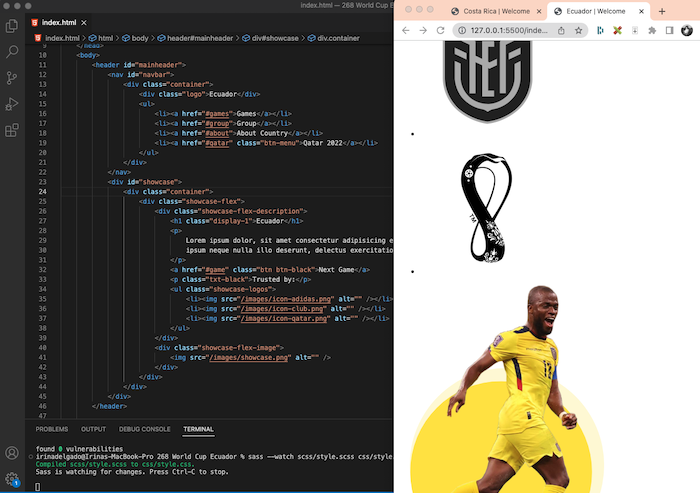Switch to the DEBUG CONSOLE panel tab
The width and height of the screenshot is (700, 493).
(145, 429)
